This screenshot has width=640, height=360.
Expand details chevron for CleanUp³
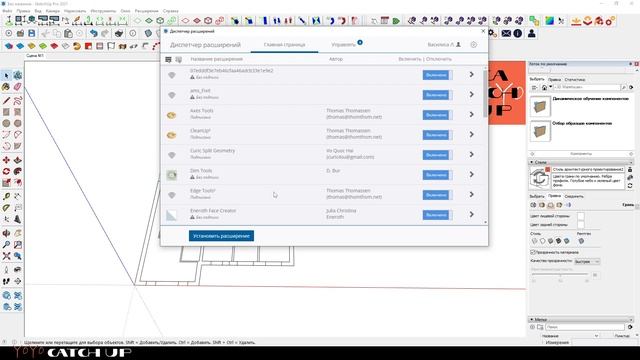coord(471,134)
